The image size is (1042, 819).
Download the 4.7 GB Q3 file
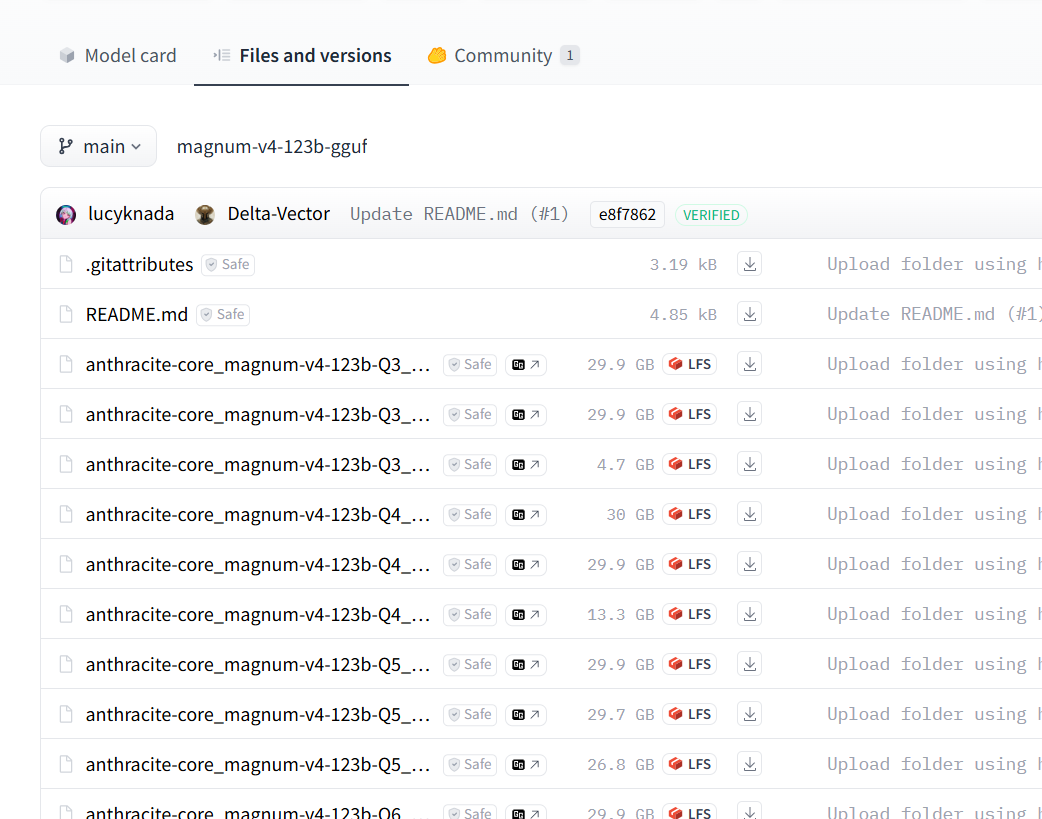point(749,464)
